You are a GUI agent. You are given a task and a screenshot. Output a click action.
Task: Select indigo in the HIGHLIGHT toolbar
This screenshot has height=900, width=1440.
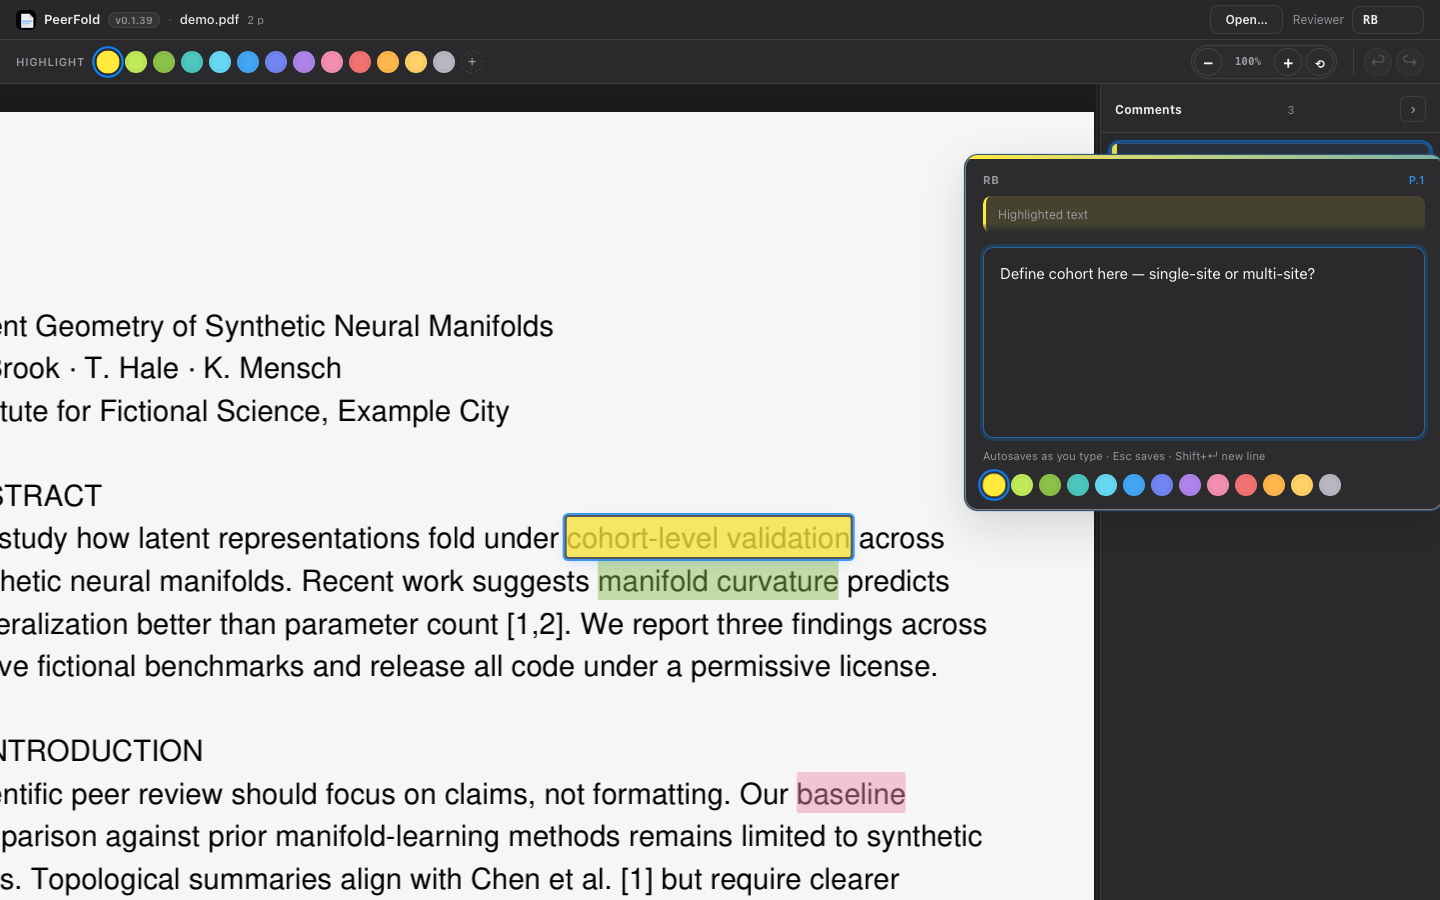(276, 62)
